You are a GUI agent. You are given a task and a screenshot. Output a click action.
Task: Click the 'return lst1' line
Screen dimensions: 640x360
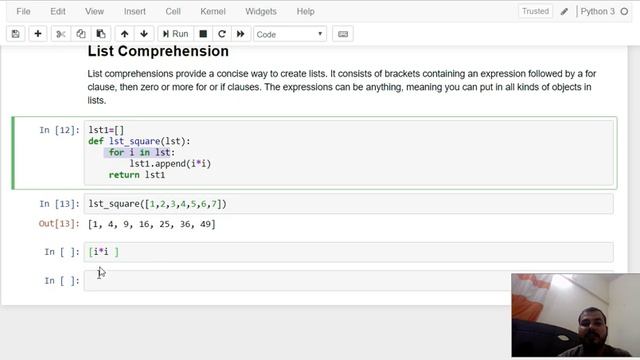point(137,175)
